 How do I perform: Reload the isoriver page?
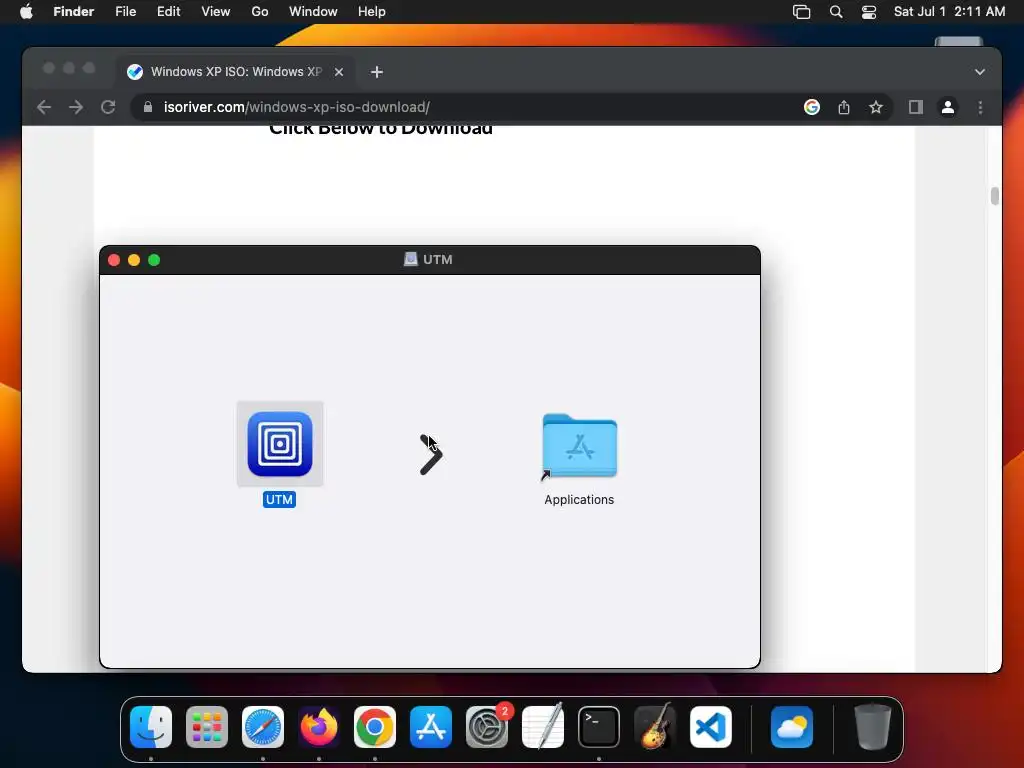click(108, 107)
